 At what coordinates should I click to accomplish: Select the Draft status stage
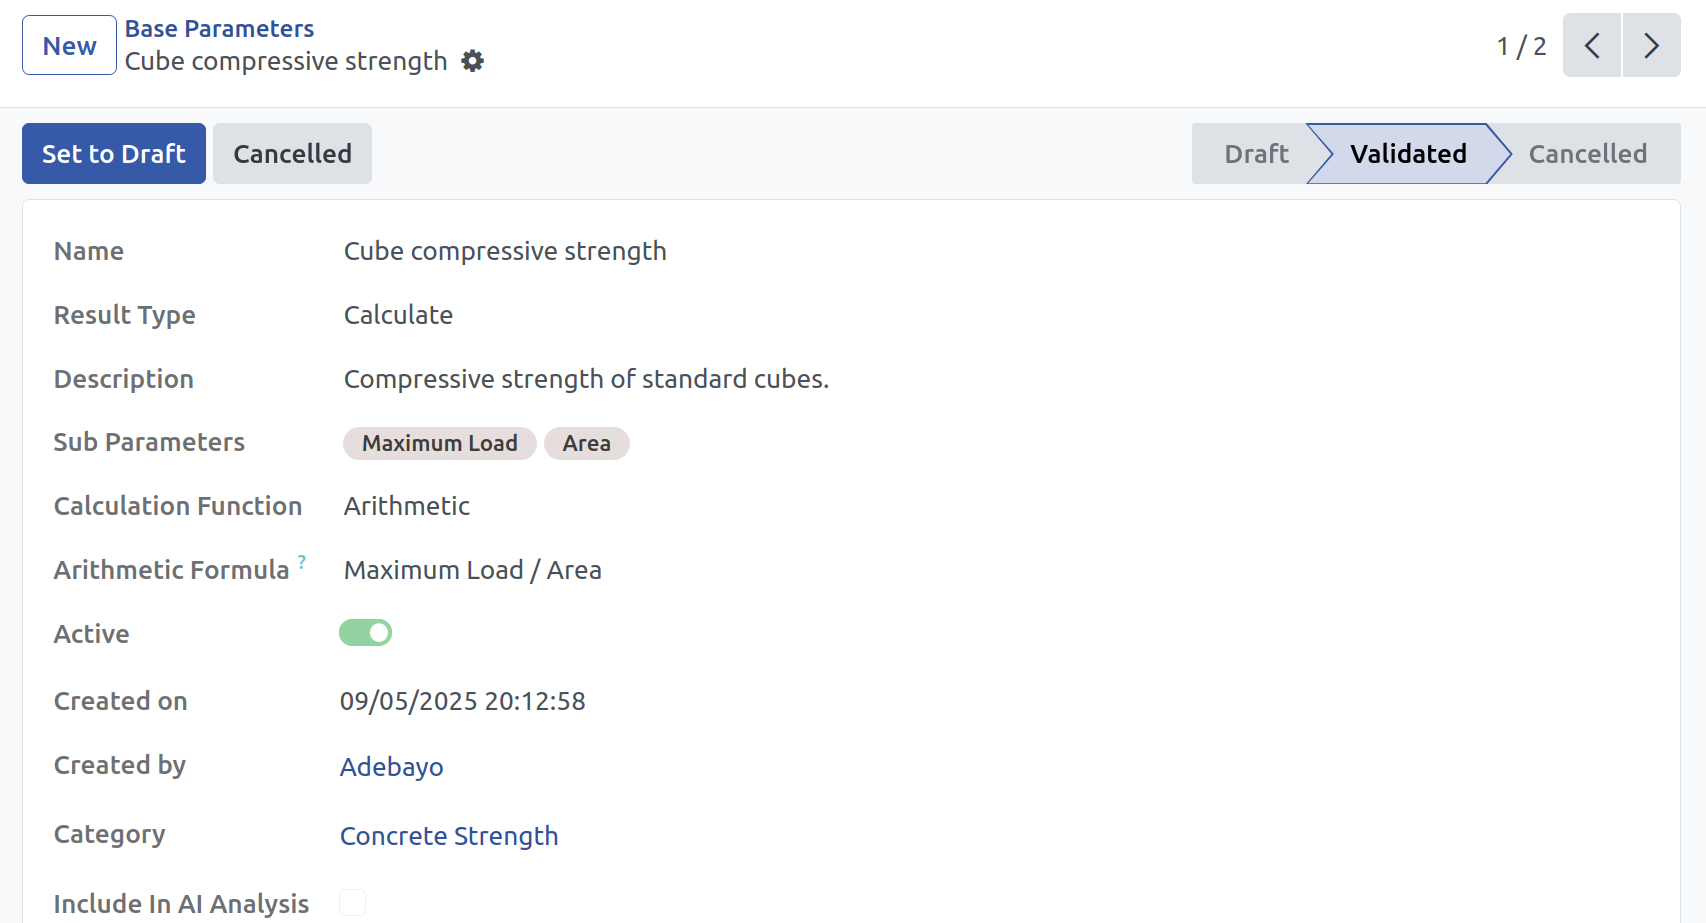(x=1256, y=153)
